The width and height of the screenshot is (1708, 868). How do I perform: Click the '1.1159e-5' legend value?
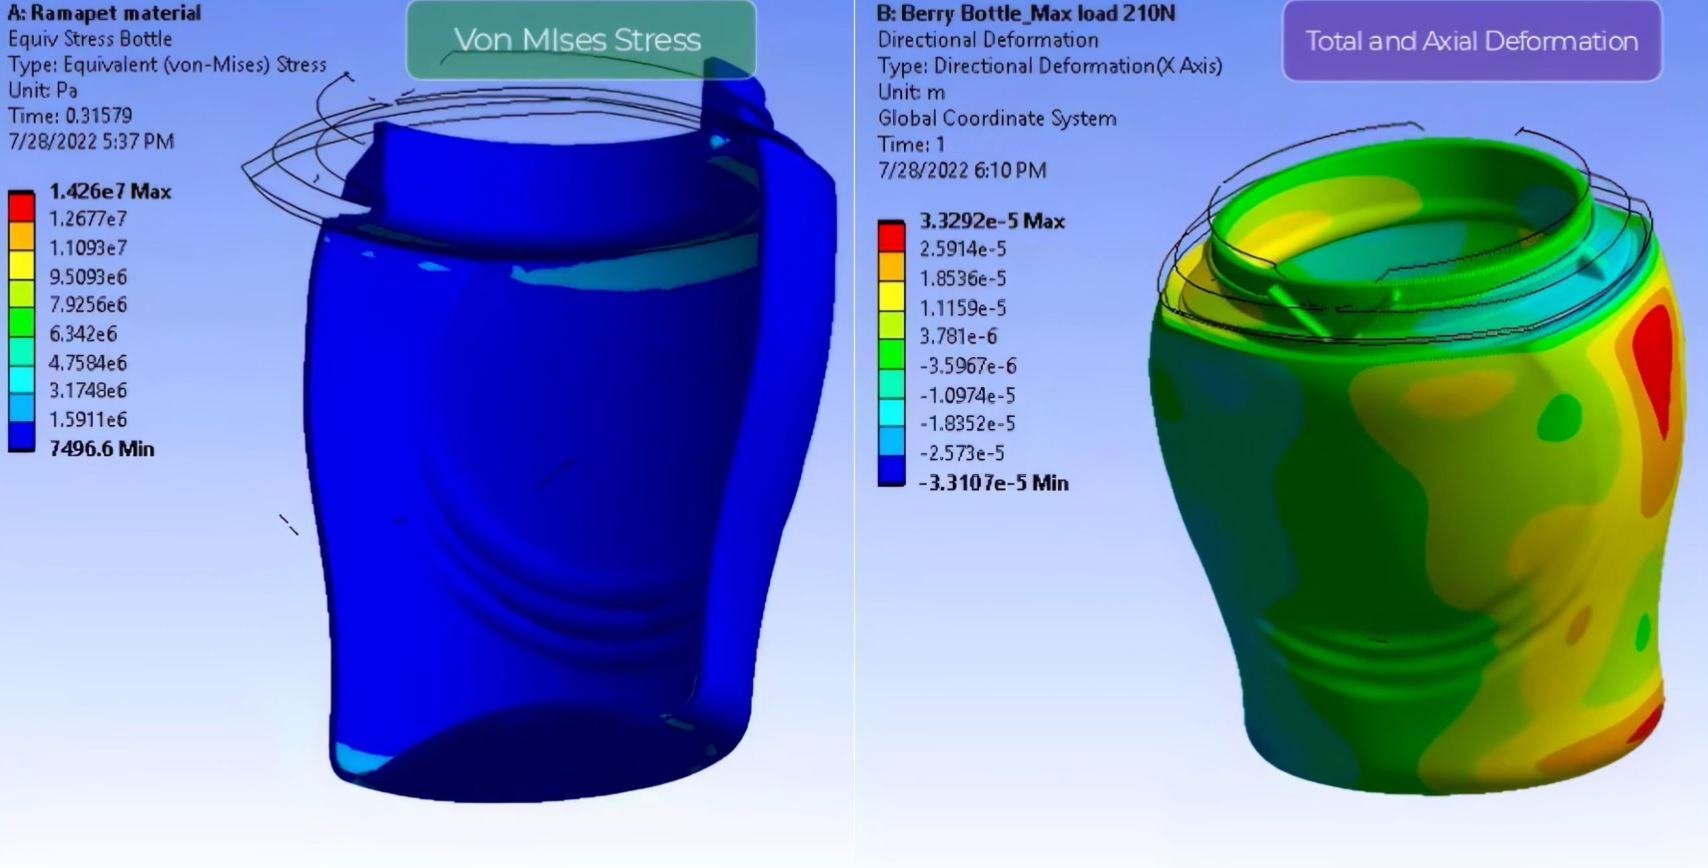click(963, 308)
